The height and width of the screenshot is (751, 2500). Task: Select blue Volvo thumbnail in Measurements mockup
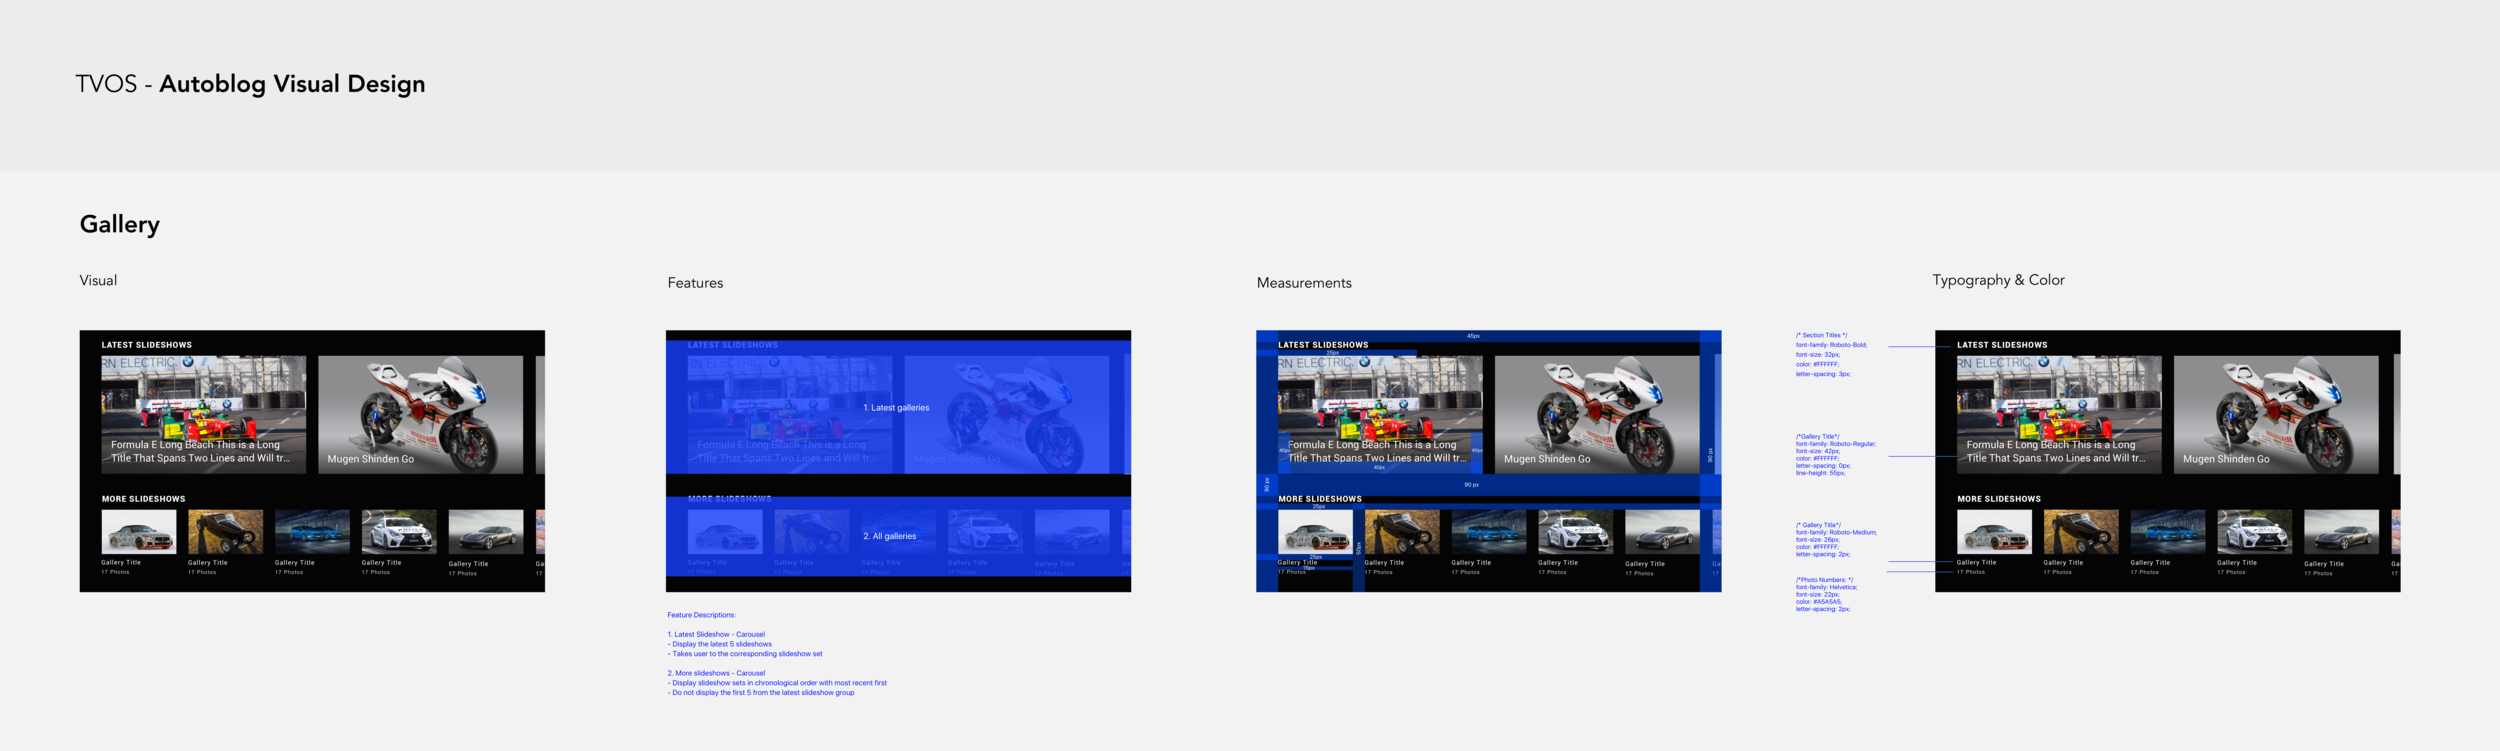(x=1489, y=531)
